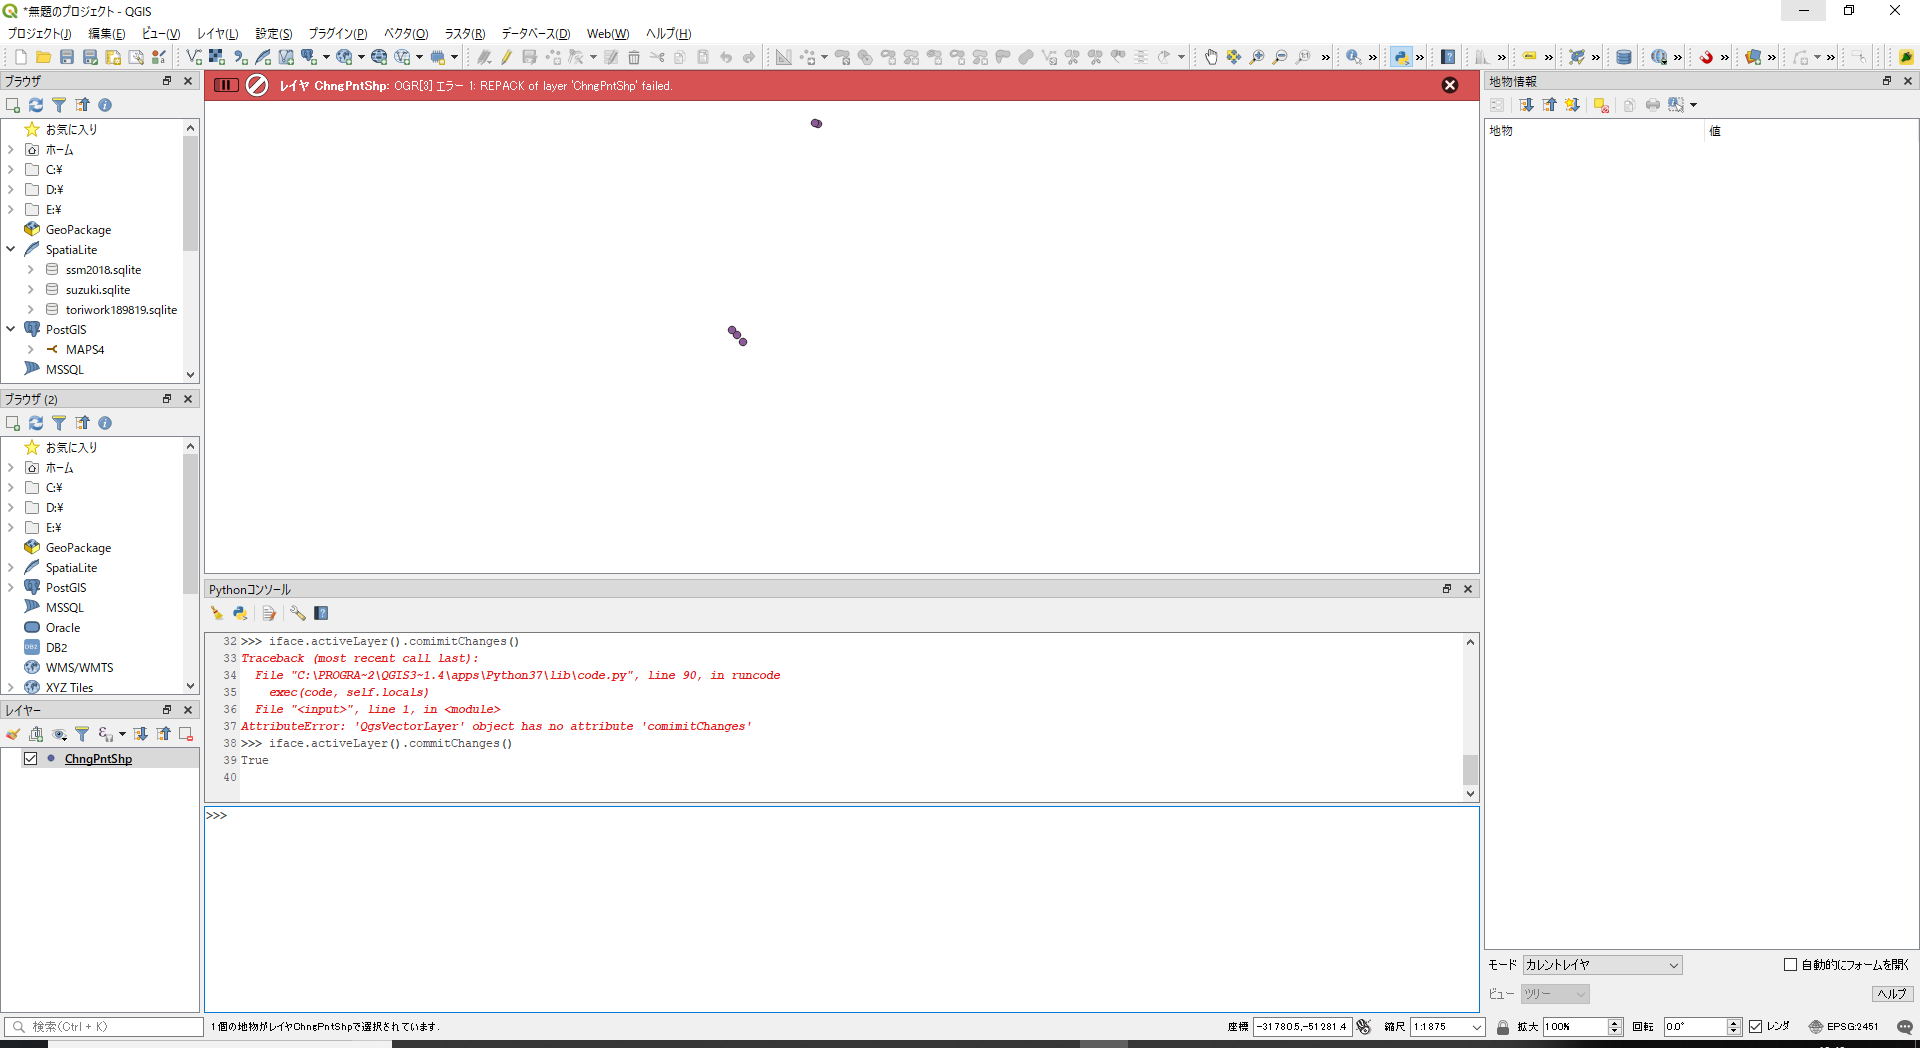Viewport: 1920px width, 1048px height.
Task: Click Save Project floppy disk icon
Action: coord(67,57)
